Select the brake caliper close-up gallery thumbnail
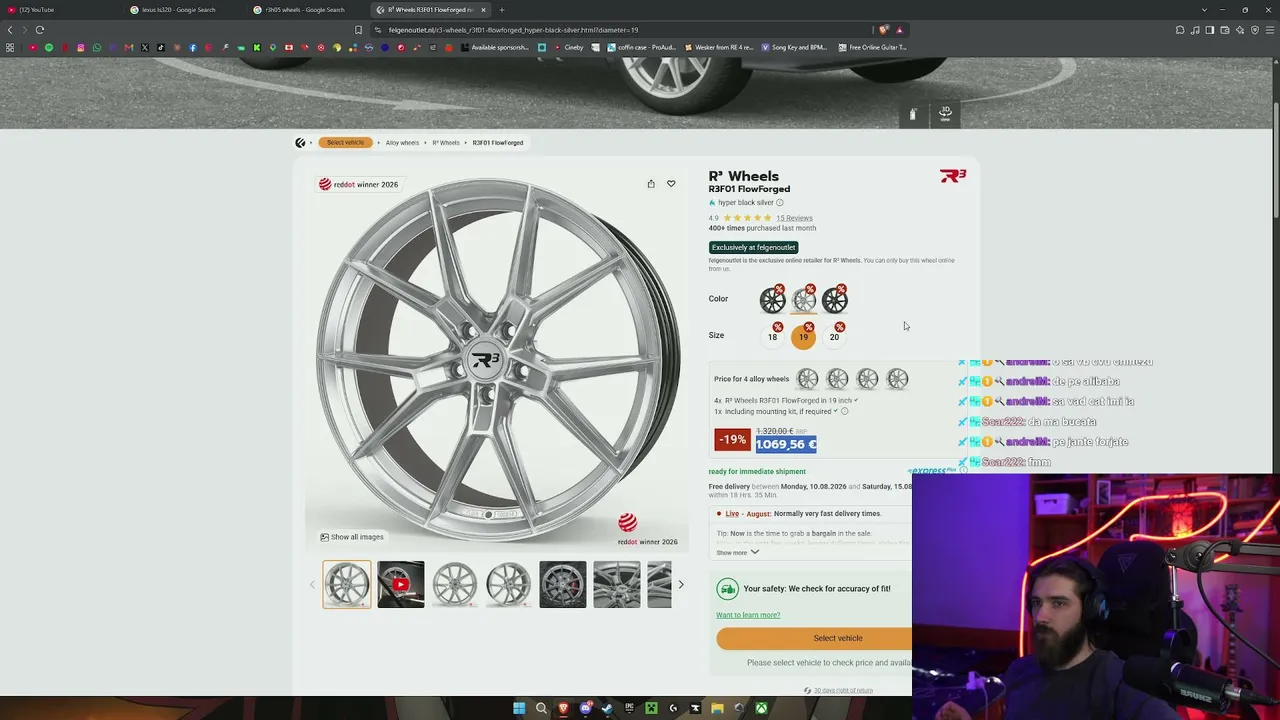This screenshot has height=720, width=1280. (x=563, y=585)
